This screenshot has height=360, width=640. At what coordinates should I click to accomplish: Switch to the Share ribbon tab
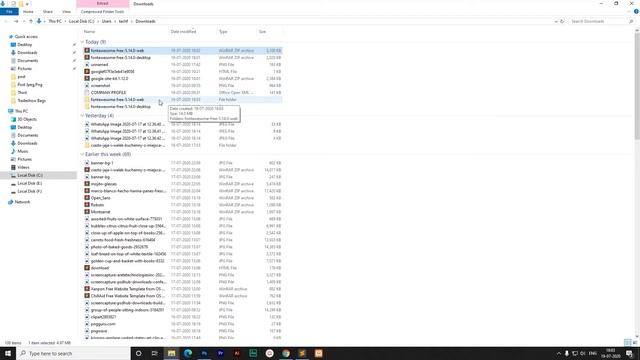(x=48, y=12)
